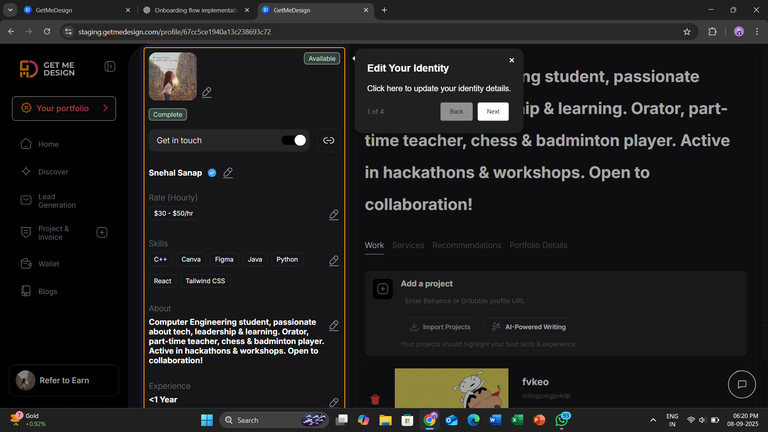Focus the Behance or Dribbble URL field
This screenshot has width=768, height=432.
point(489,301)
